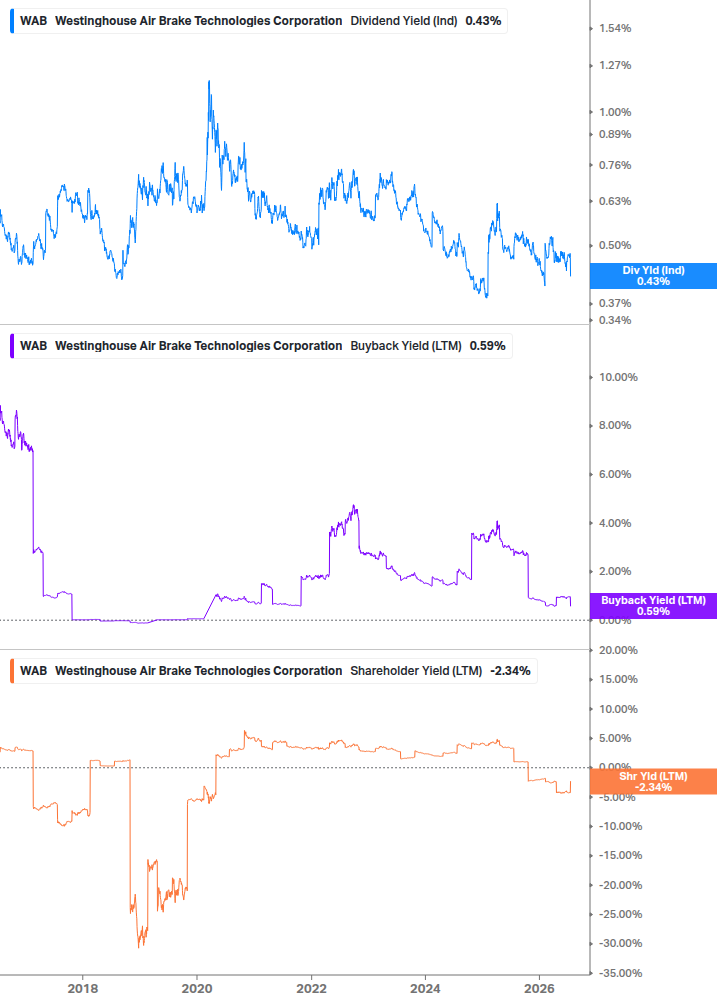This screenshot has width=717, height=1005.
Task: Click the 0.59% value in buyback legend
Action: coord(488,346)
